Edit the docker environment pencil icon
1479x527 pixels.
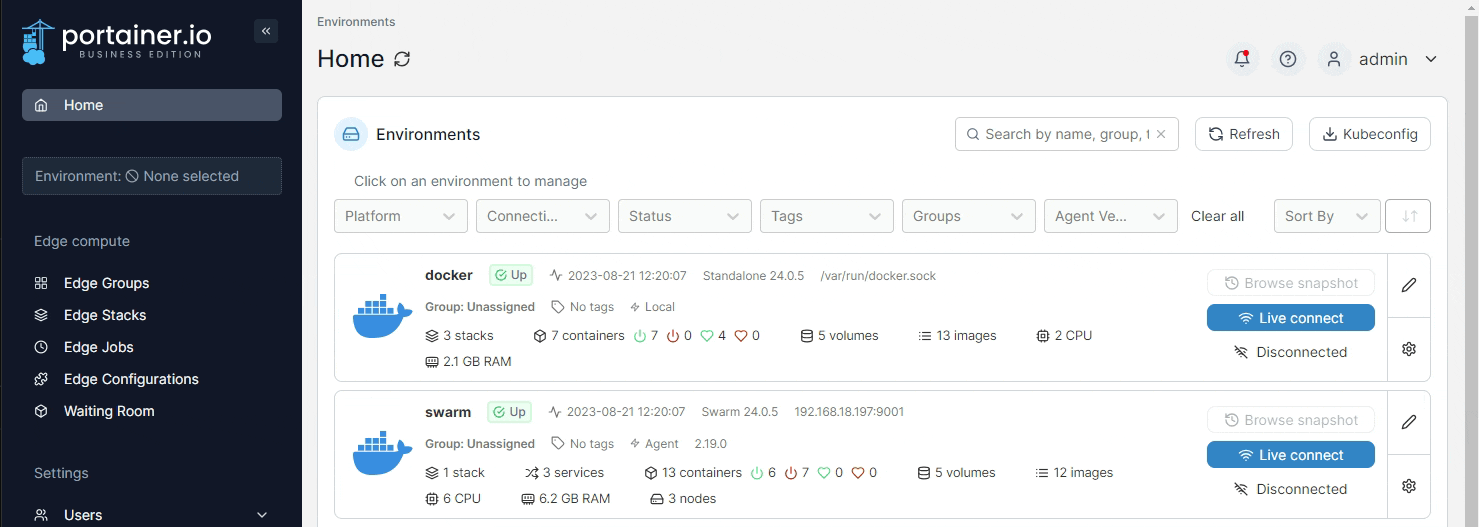tap(1409, 285)
